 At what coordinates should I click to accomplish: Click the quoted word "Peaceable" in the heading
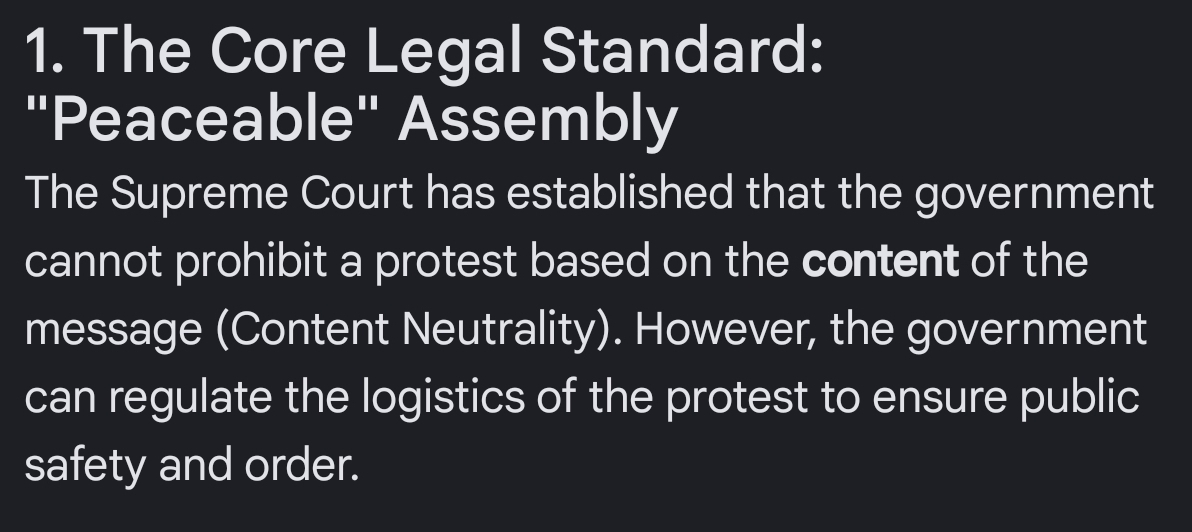[x=202, y=118]
